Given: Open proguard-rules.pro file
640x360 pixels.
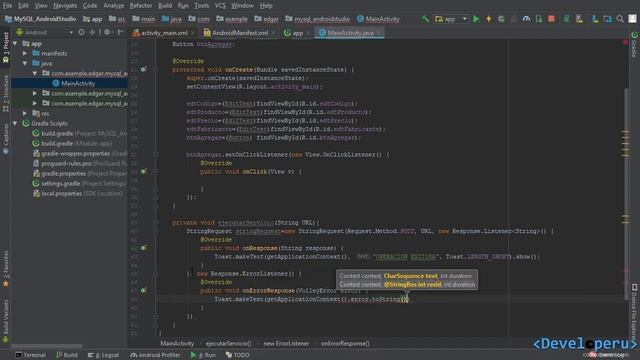Looking at the screenshot, I should tap(66, 164).
